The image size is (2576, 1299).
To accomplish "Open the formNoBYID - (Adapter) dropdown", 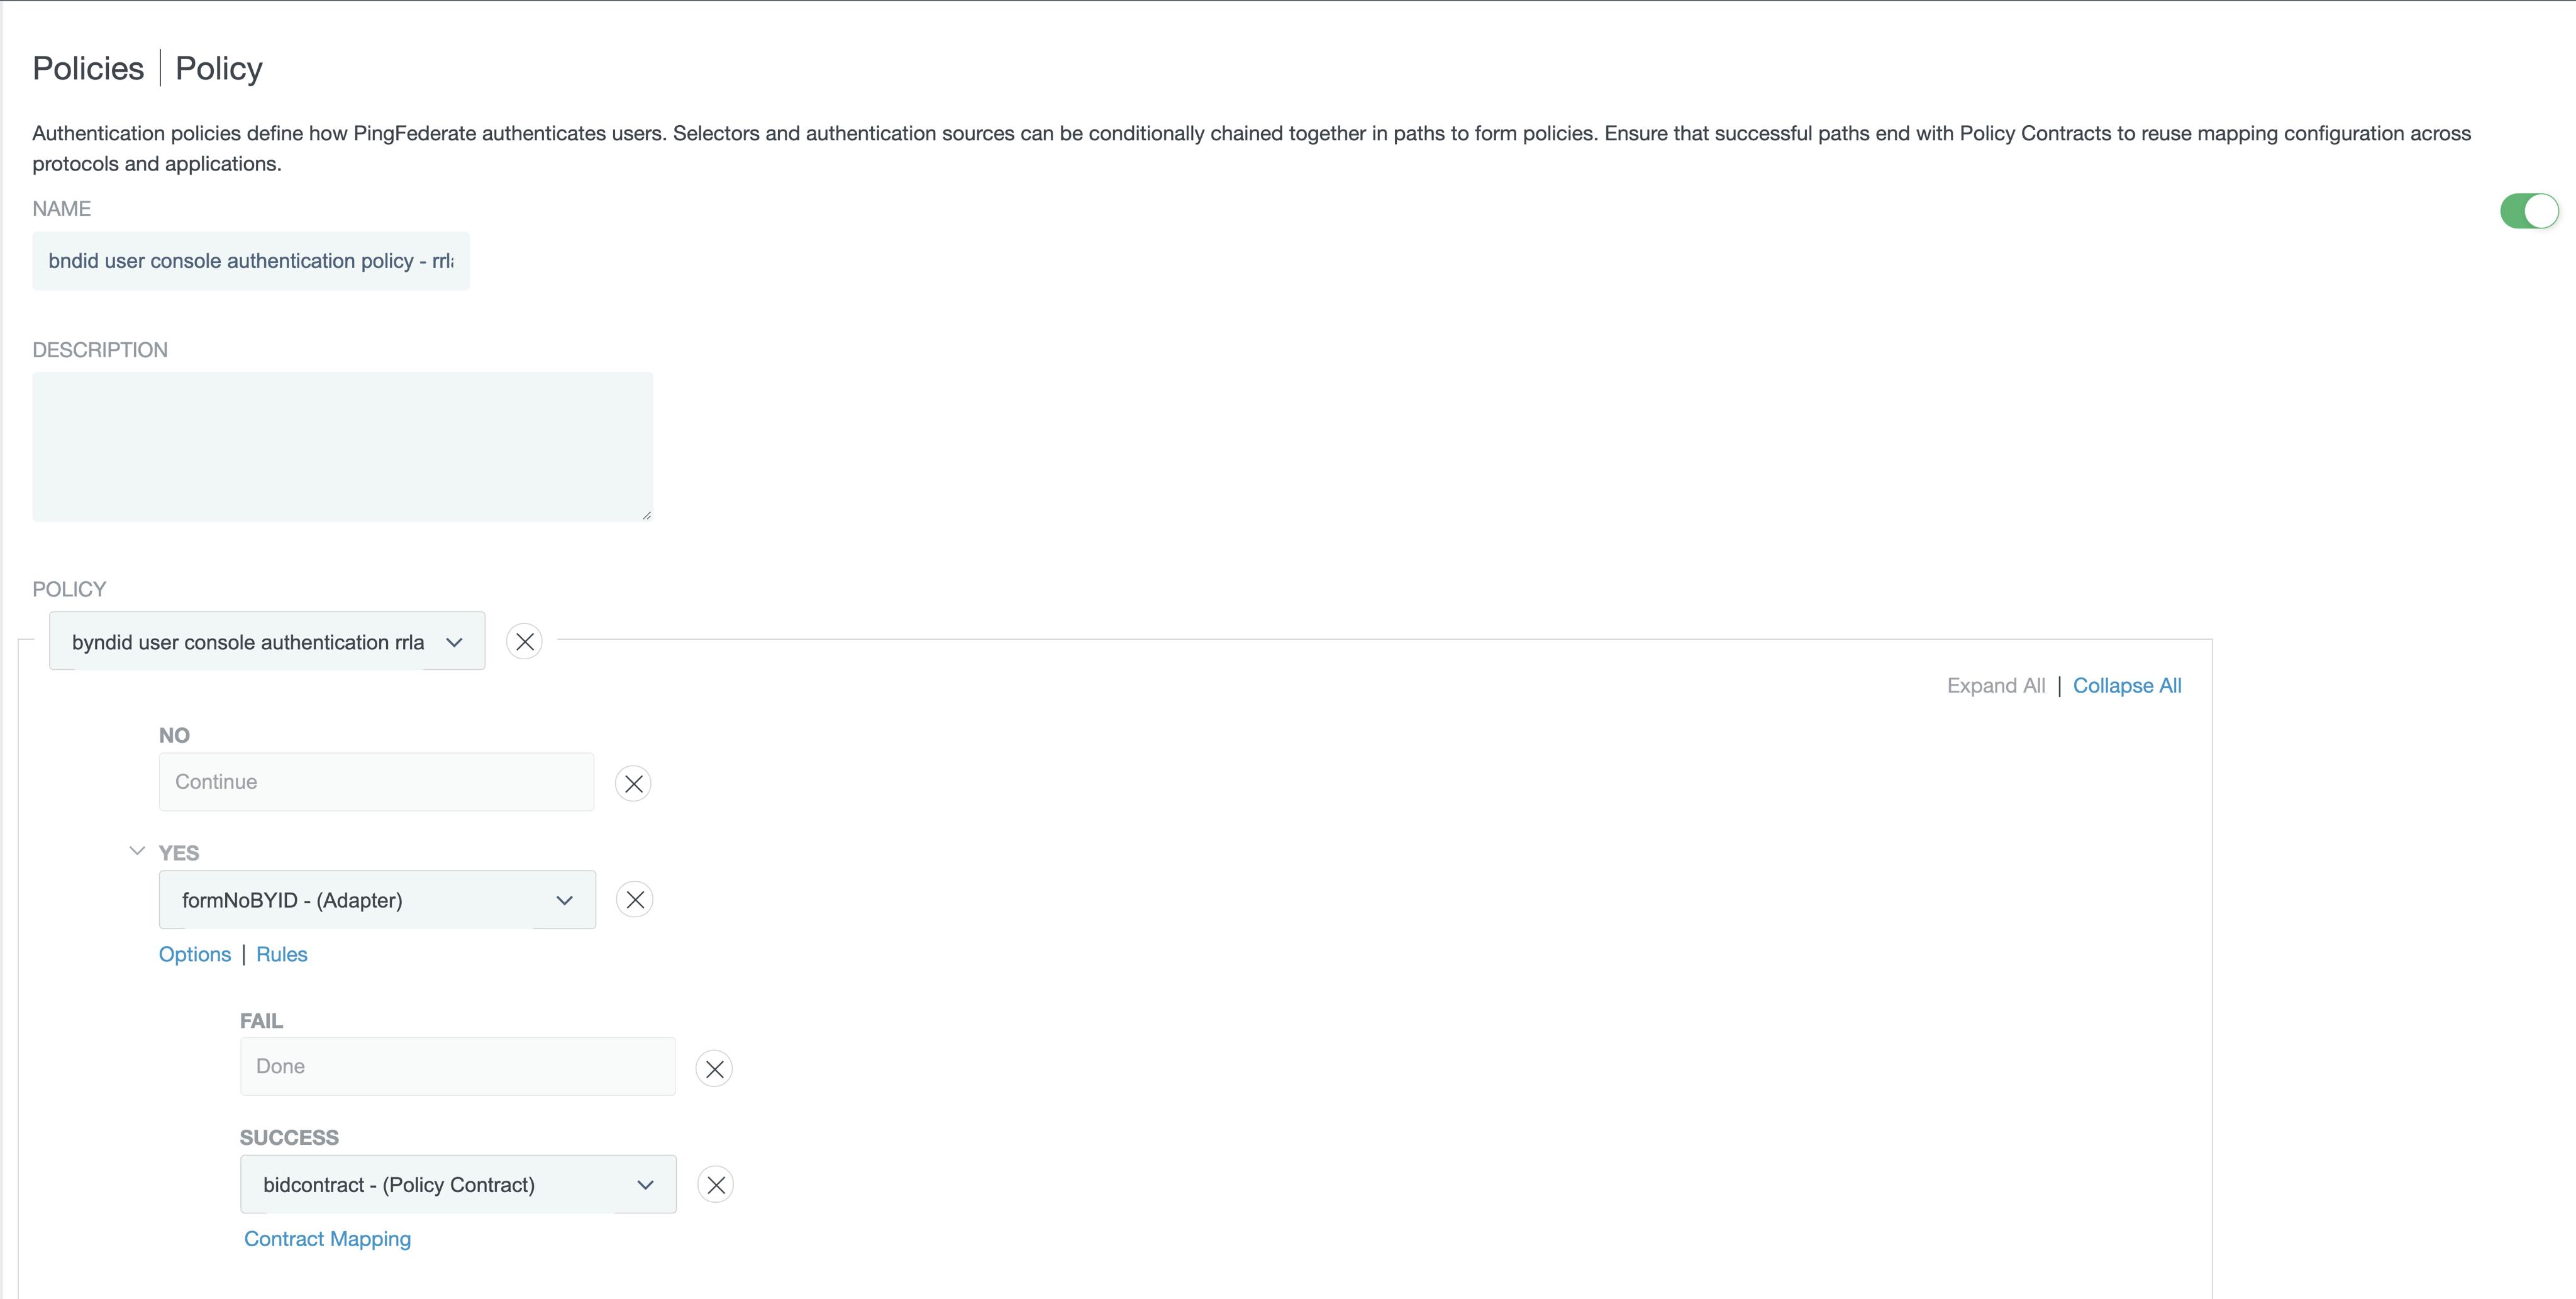I will pyautogui.click(x=377, y=900).
